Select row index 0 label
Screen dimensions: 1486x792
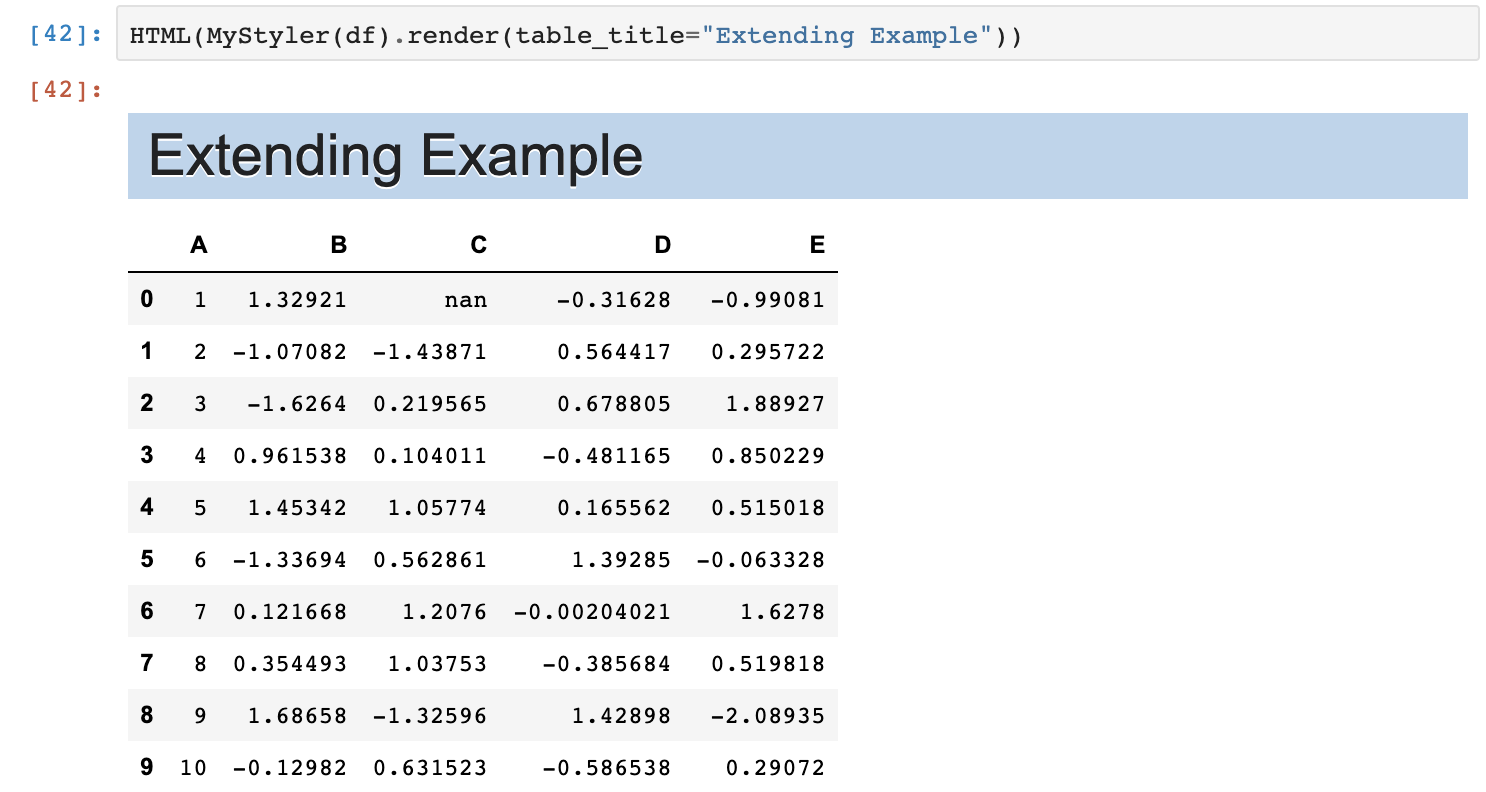(147, 299)
